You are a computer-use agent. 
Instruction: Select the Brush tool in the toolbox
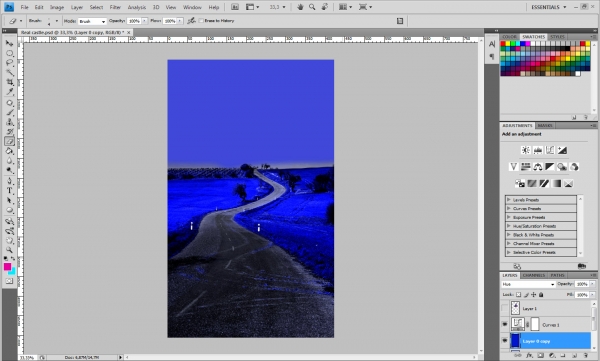(9, 113)
